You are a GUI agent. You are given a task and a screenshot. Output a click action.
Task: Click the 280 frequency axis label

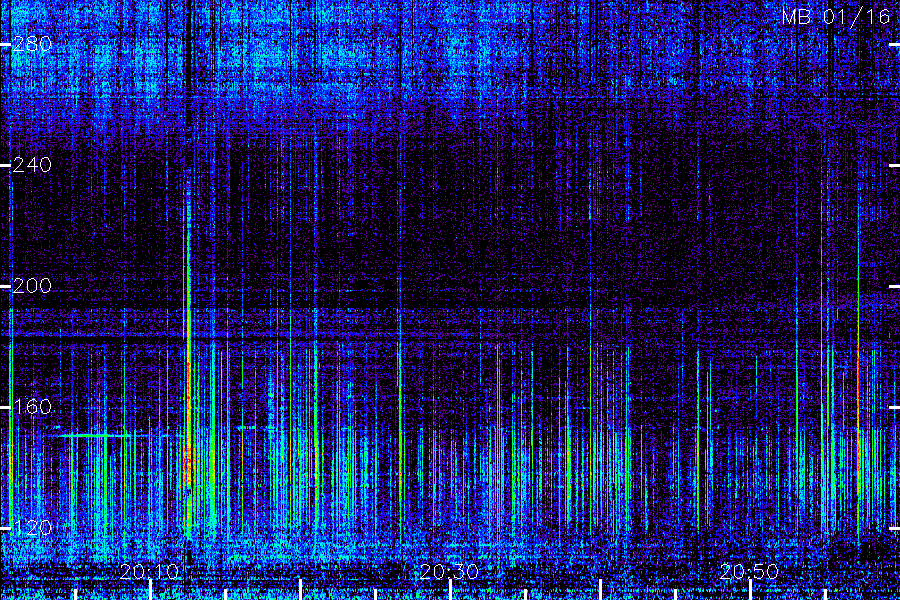pos(32,44)
